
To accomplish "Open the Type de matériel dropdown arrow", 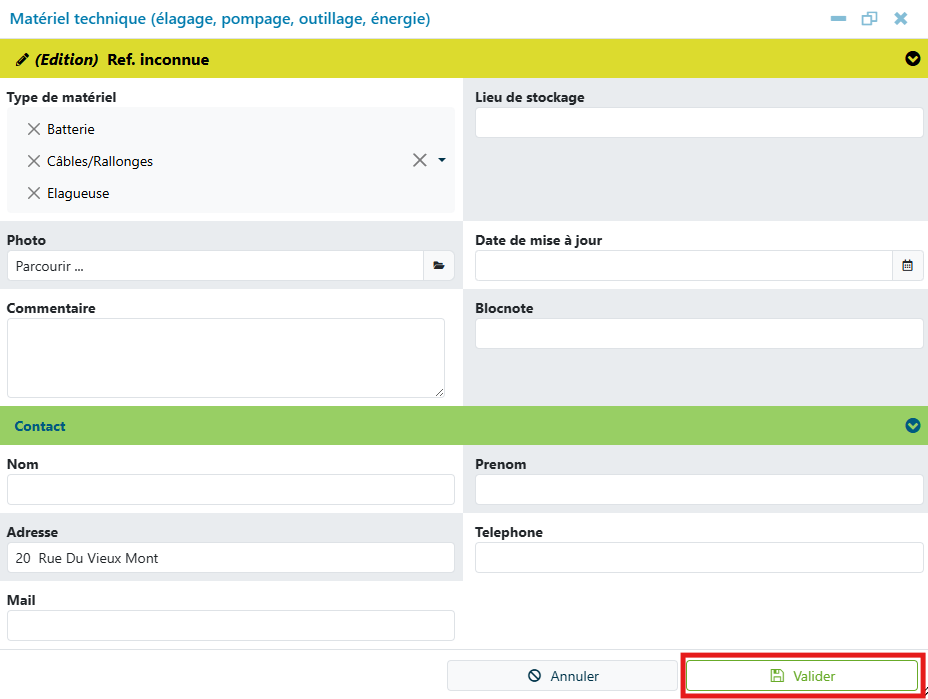I will pyautogui.click(x=442, y=160).
